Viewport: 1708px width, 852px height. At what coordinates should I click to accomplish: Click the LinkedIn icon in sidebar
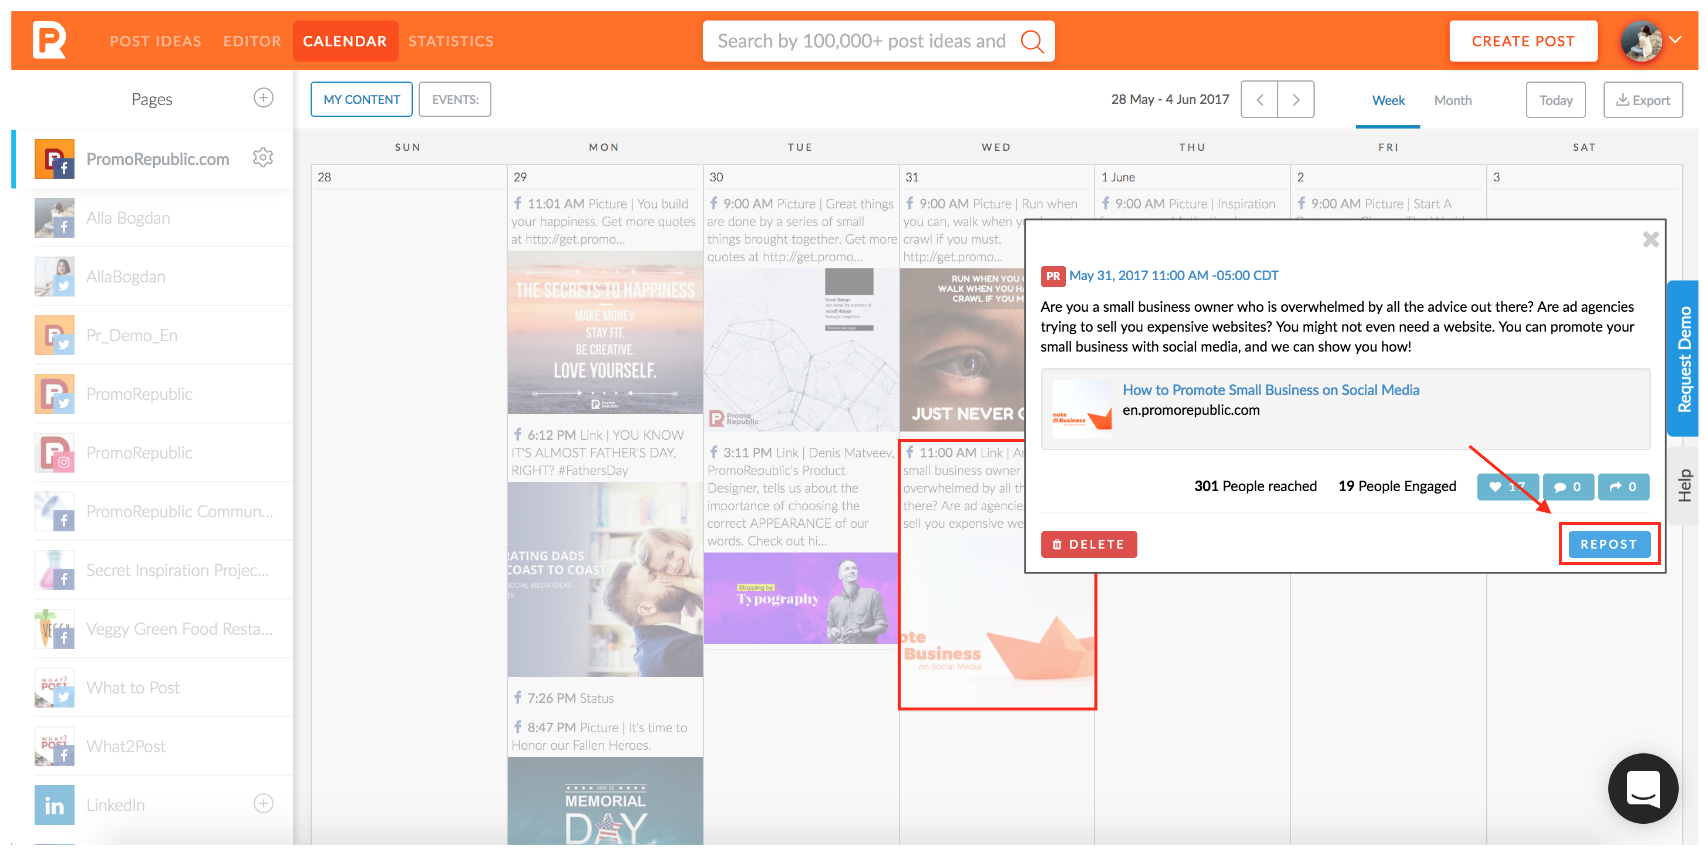click(54, 805)
